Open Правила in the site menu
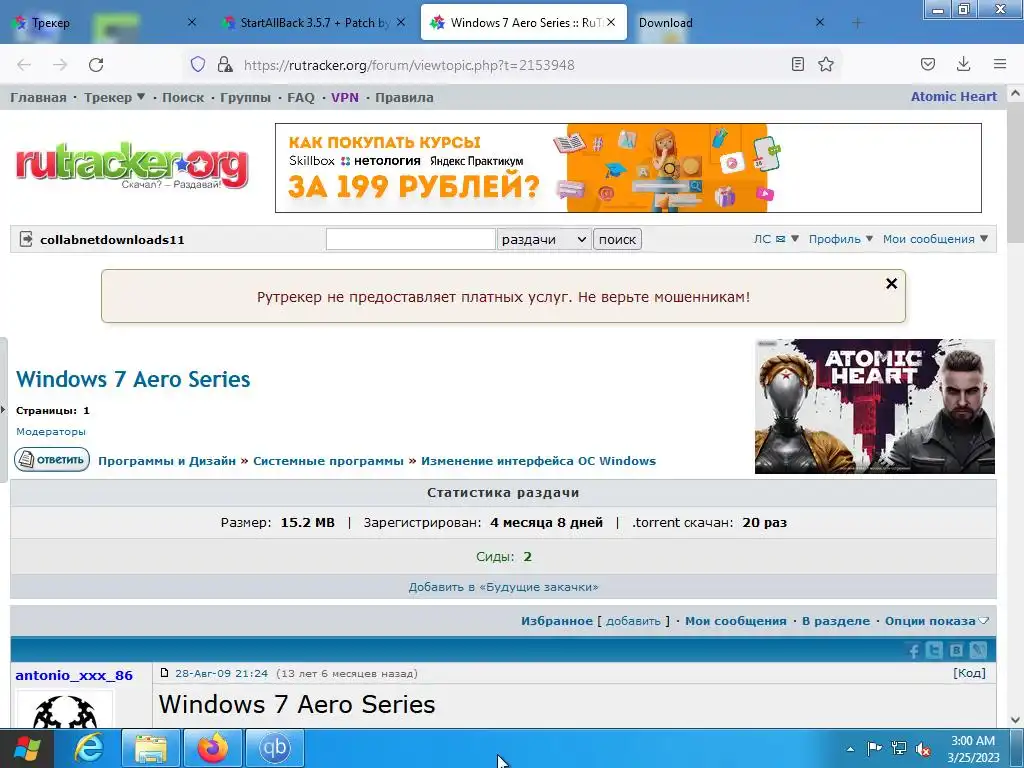Image resolution: width=1024 pixels, height=768 pixels. pyautogui.click(x=404, y=97)
